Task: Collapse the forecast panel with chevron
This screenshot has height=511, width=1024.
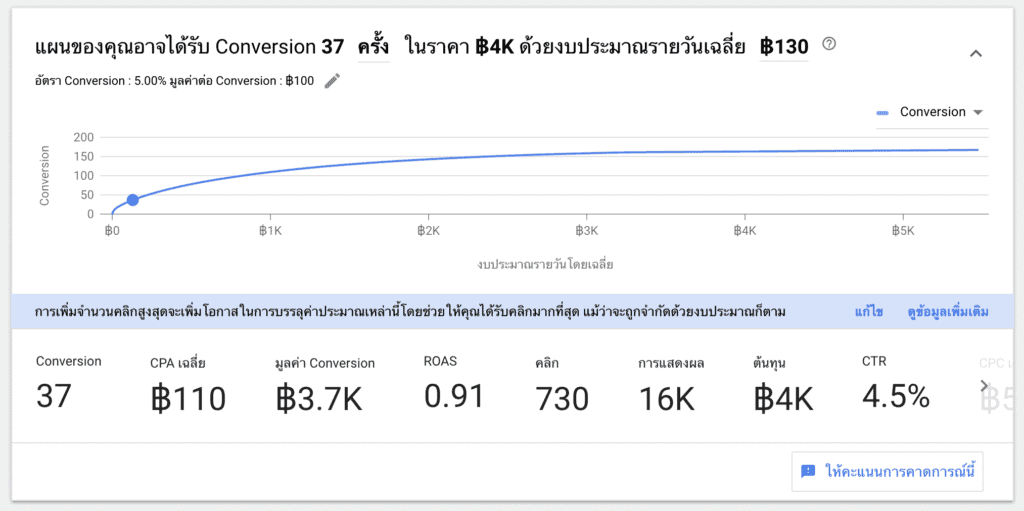Action: pos(976,53)
